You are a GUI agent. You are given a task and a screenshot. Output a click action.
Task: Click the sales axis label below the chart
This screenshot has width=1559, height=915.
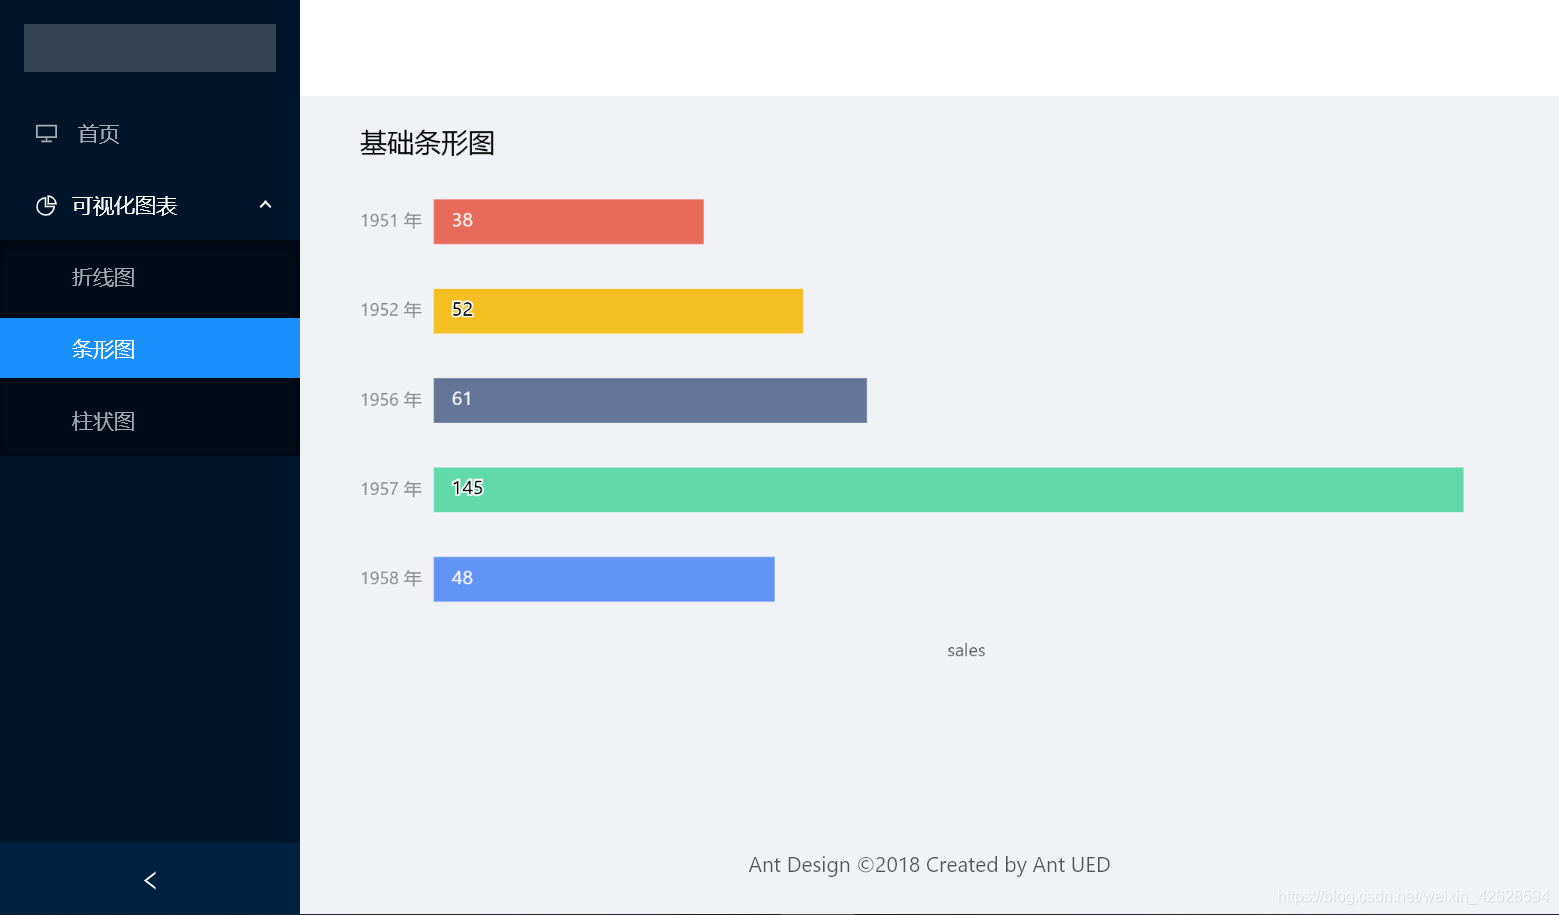965,650
